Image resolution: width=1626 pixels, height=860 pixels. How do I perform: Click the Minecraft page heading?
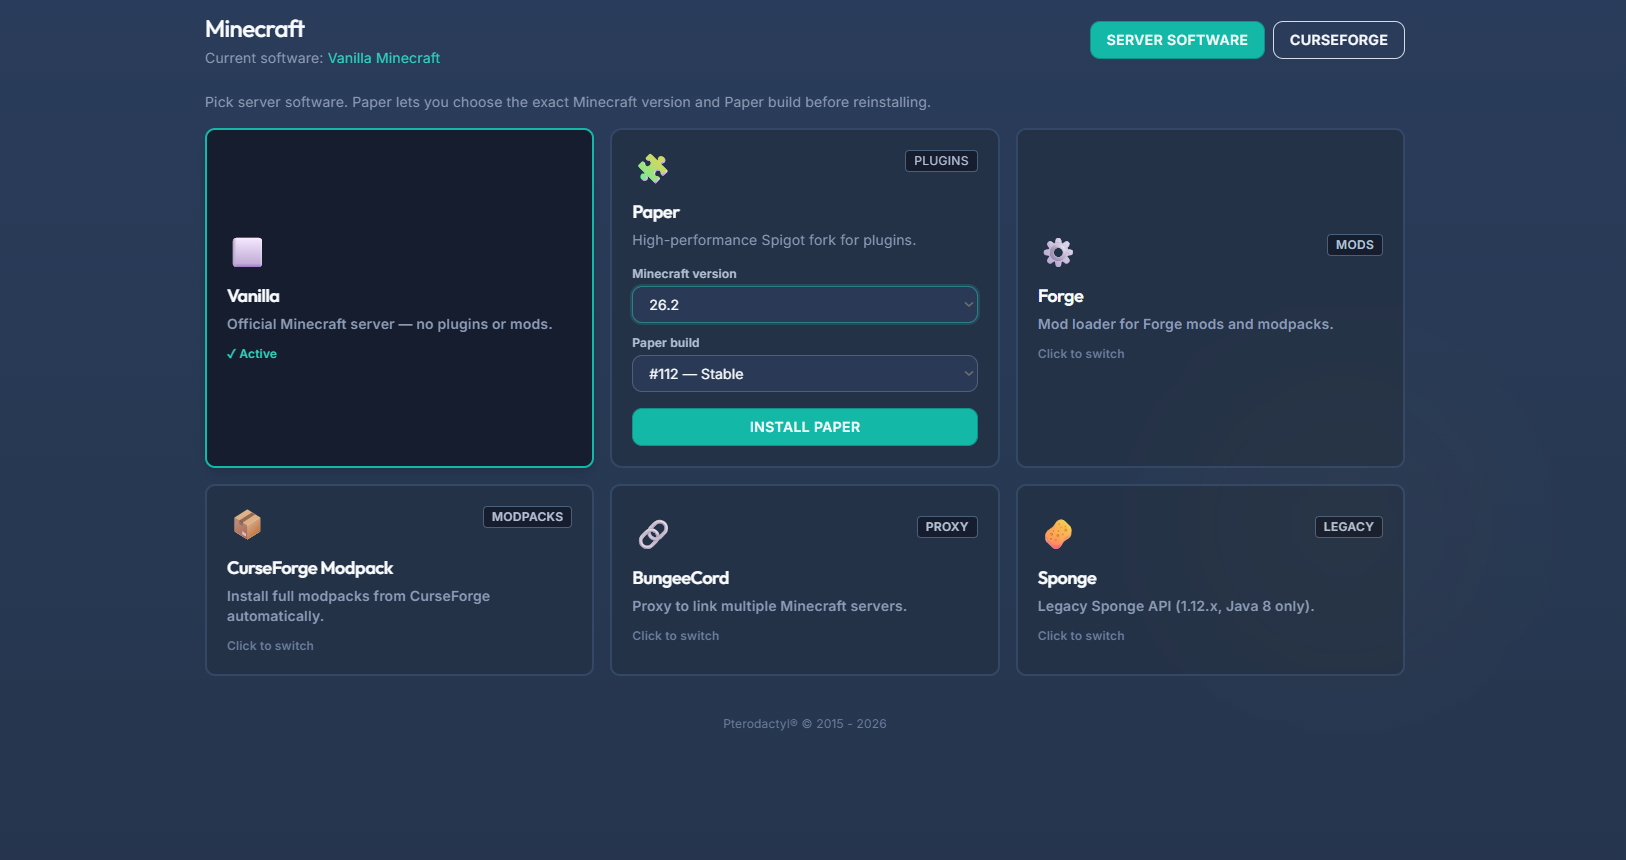click(255, 29)
